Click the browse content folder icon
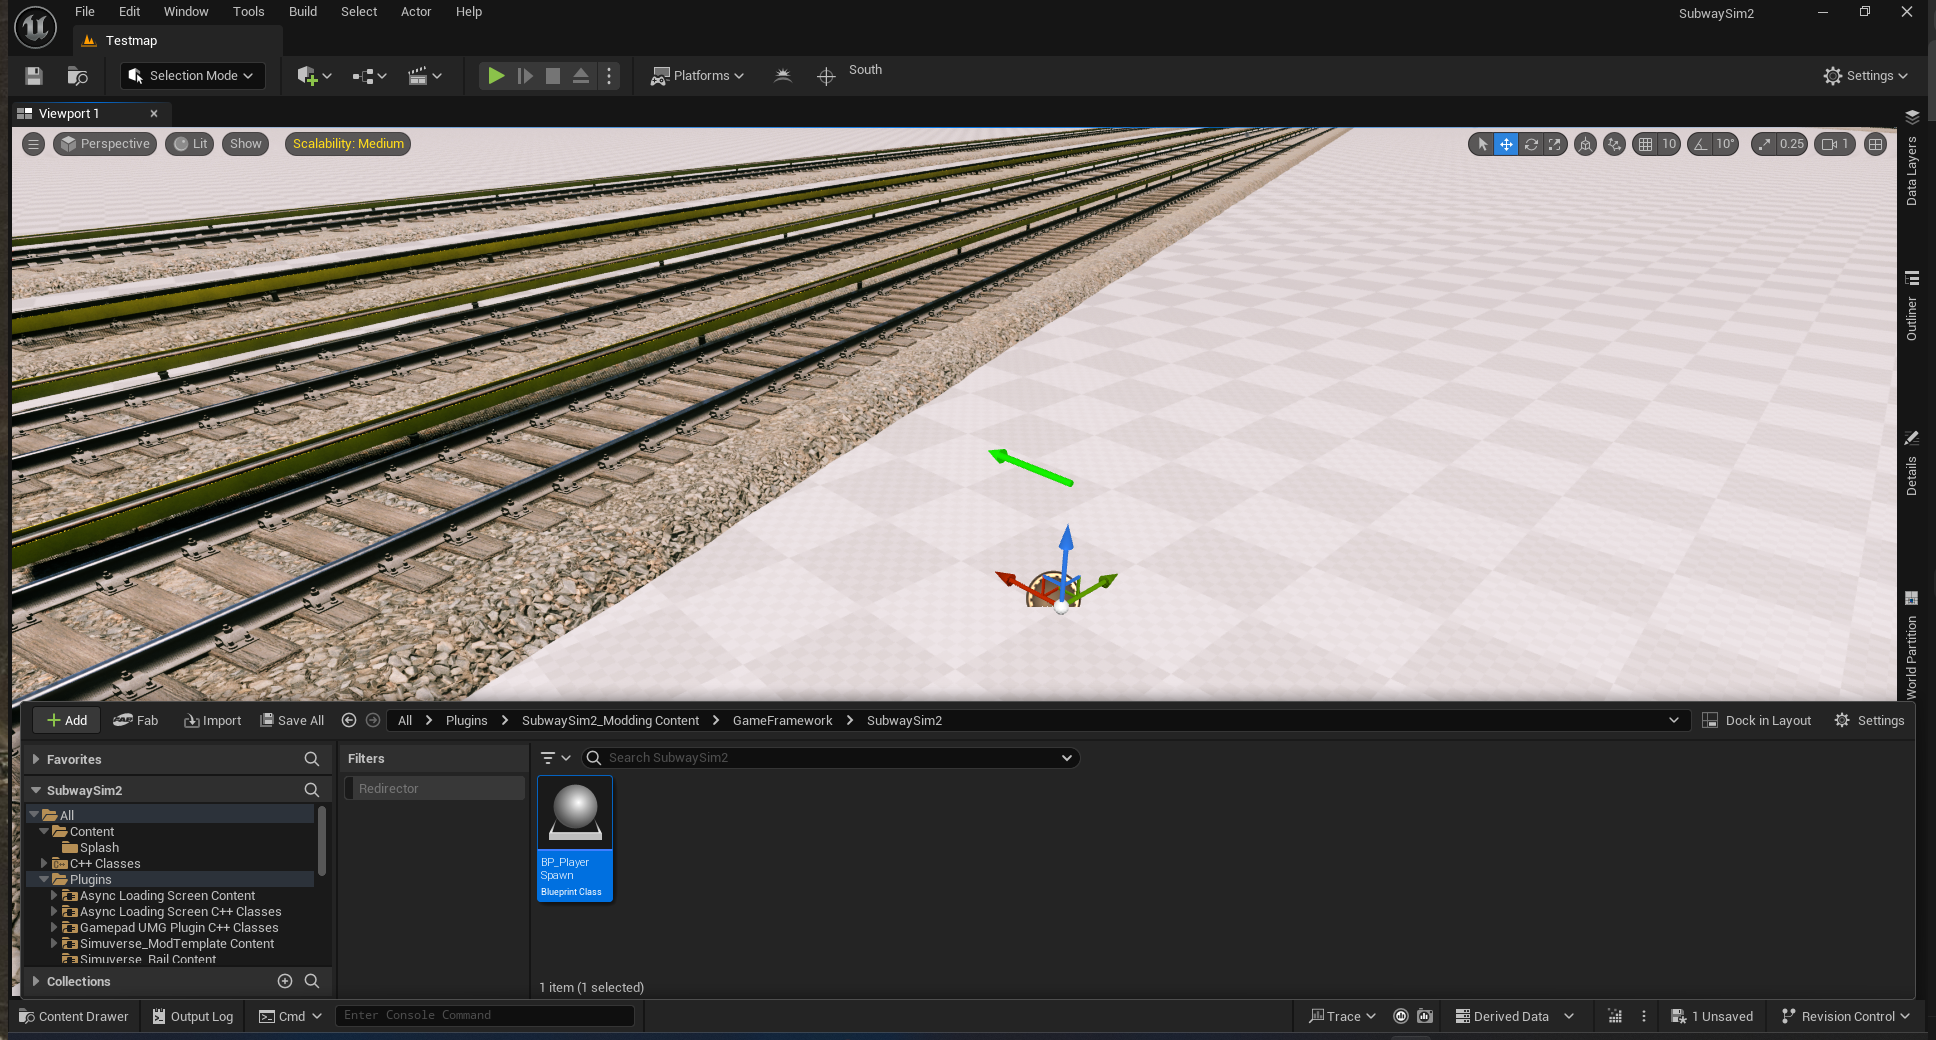Screen dimensions: 1936x1040 coord(77,76)
